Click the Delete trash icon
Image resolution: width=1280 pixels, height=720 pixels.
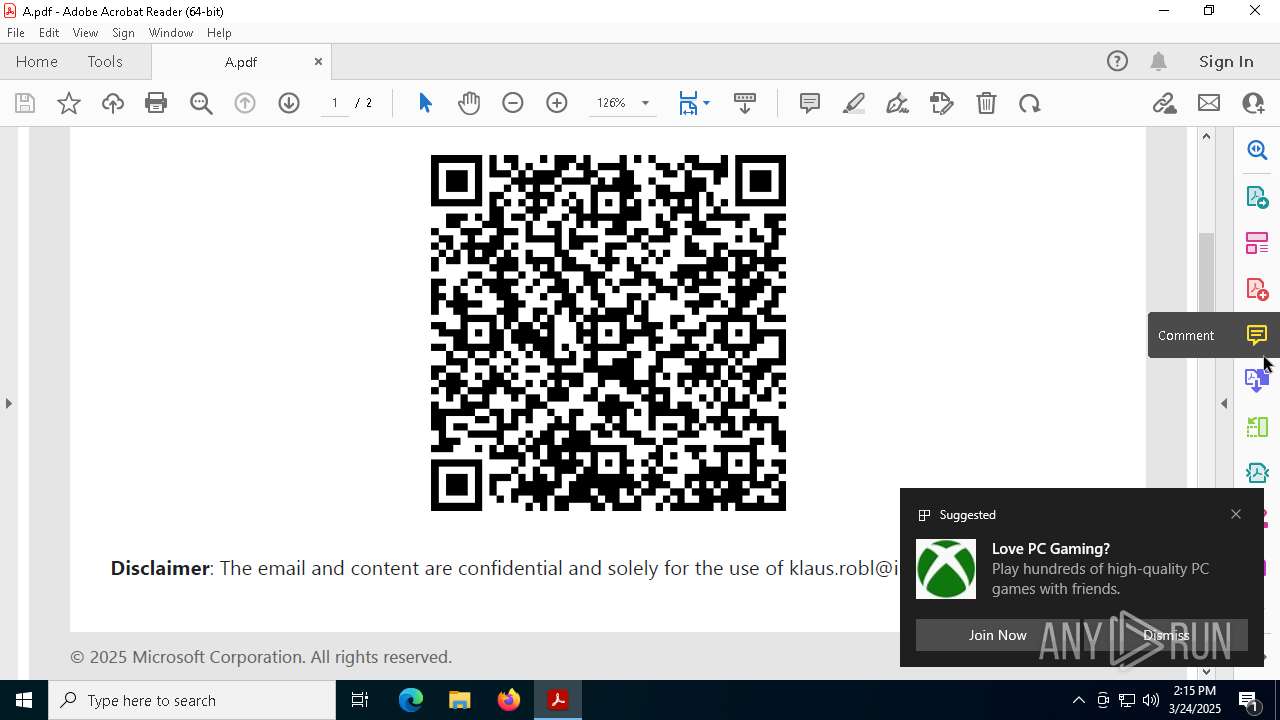coord(986,103)
